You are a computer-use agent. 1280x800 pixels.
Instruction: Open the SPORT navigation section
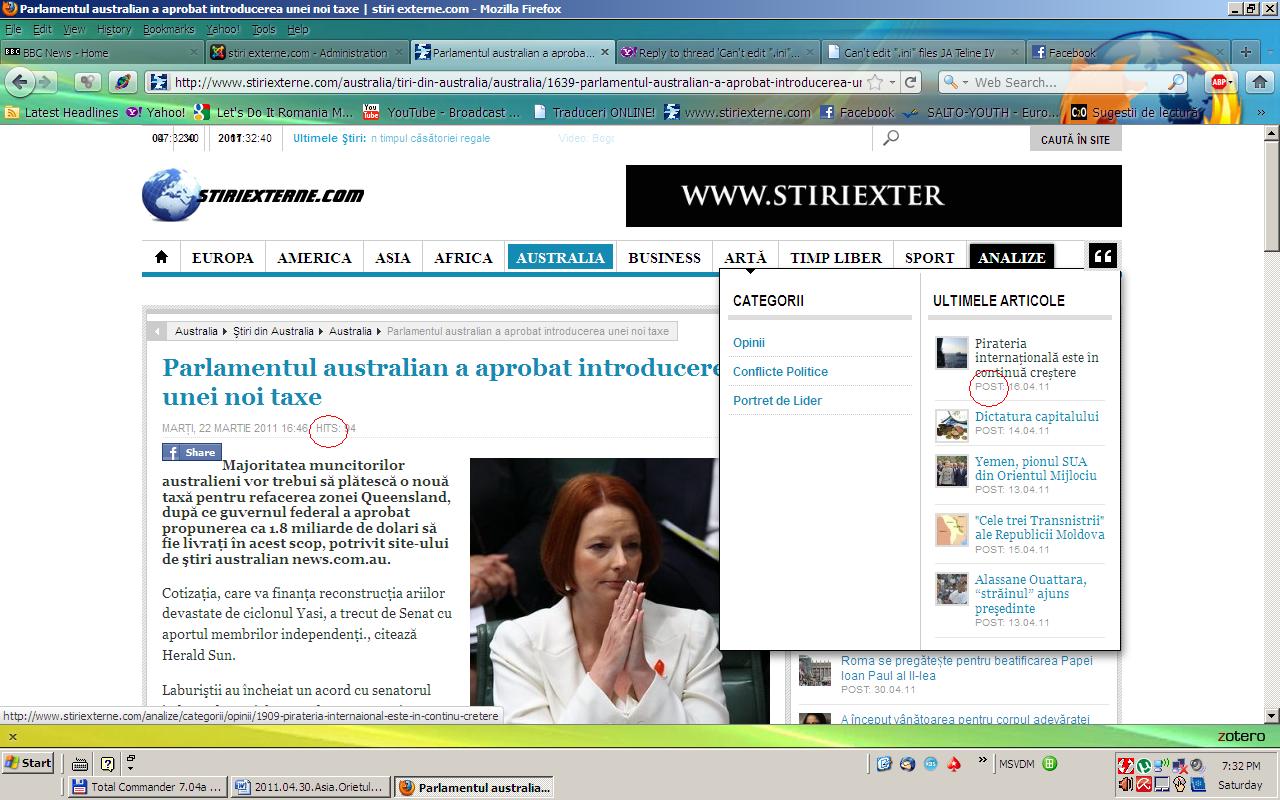pos(930,258)
